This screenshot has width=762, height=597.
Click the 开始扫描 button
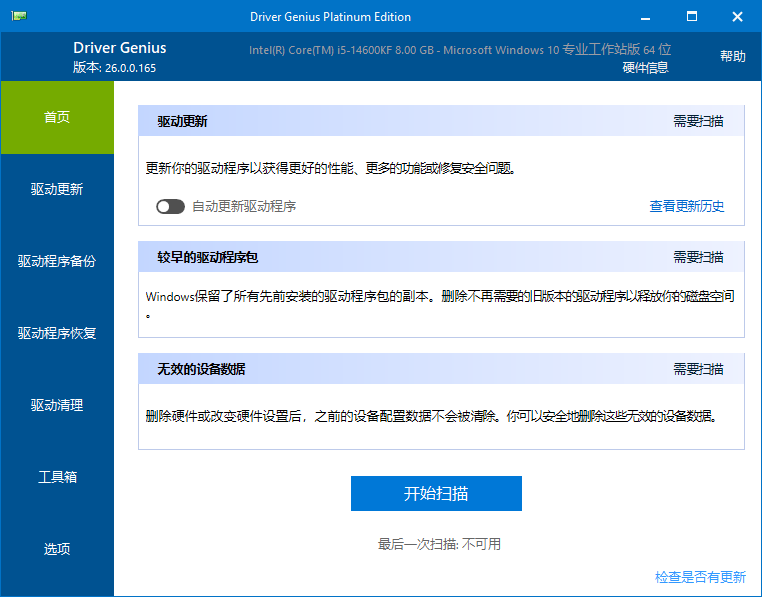tap(436, 493)
